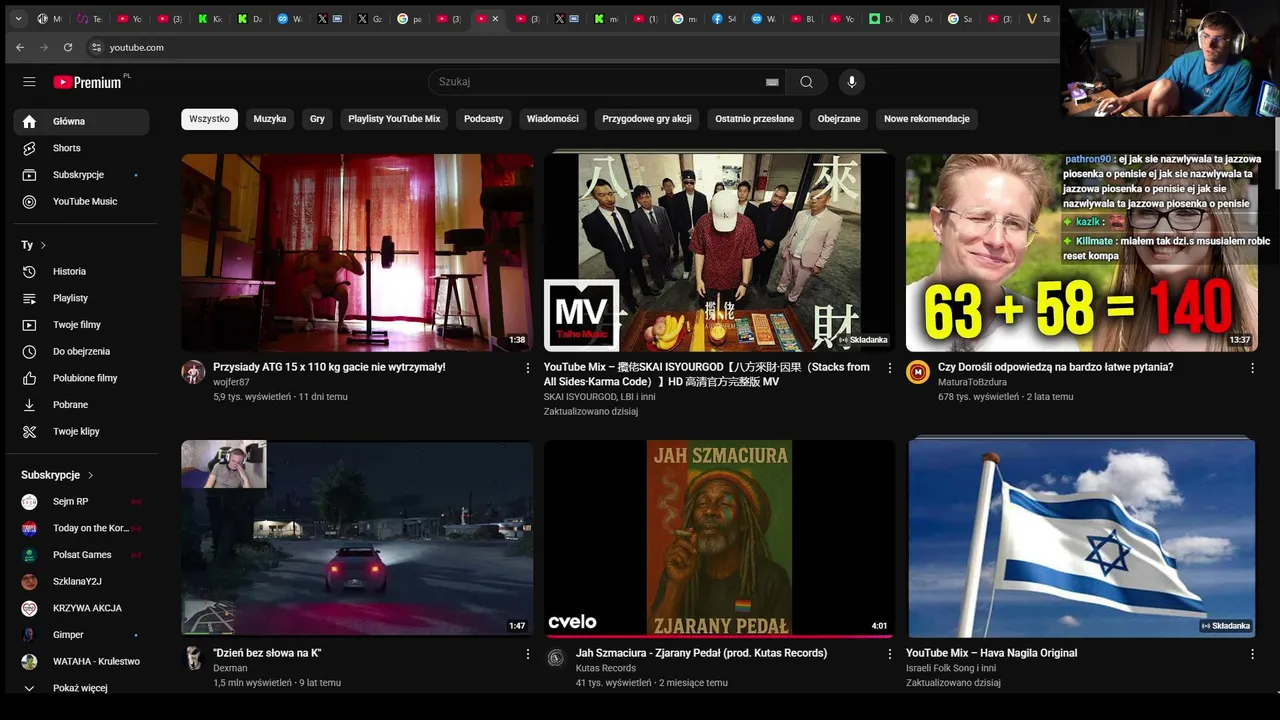Select the Wszystko filter chip
This screenshot has height=720, width=1280.
[x=209, y=119]
